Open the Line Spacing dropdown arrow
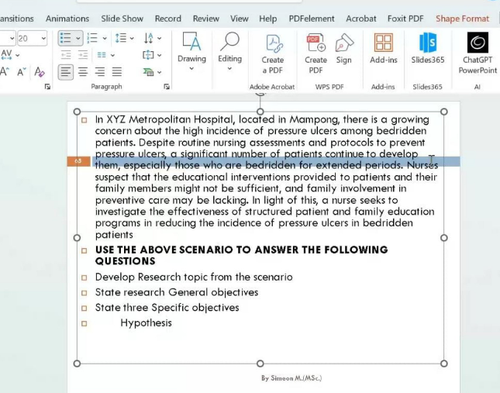Screen dimensions: 500x393 tap(132, 38)
